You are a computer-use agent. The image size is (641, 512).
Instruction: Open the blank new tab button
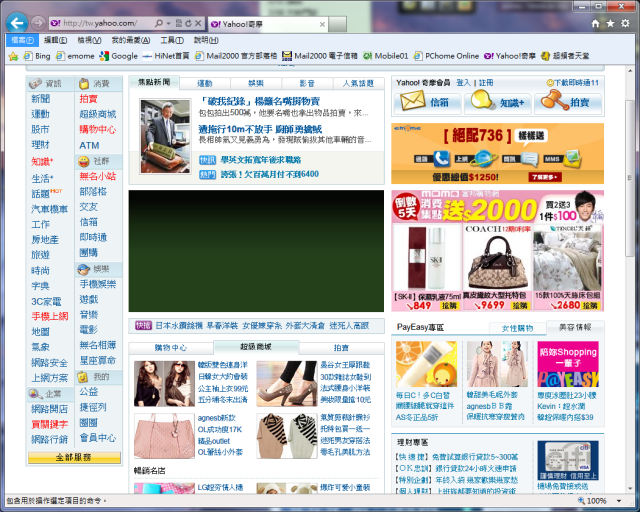pos(338,24)
